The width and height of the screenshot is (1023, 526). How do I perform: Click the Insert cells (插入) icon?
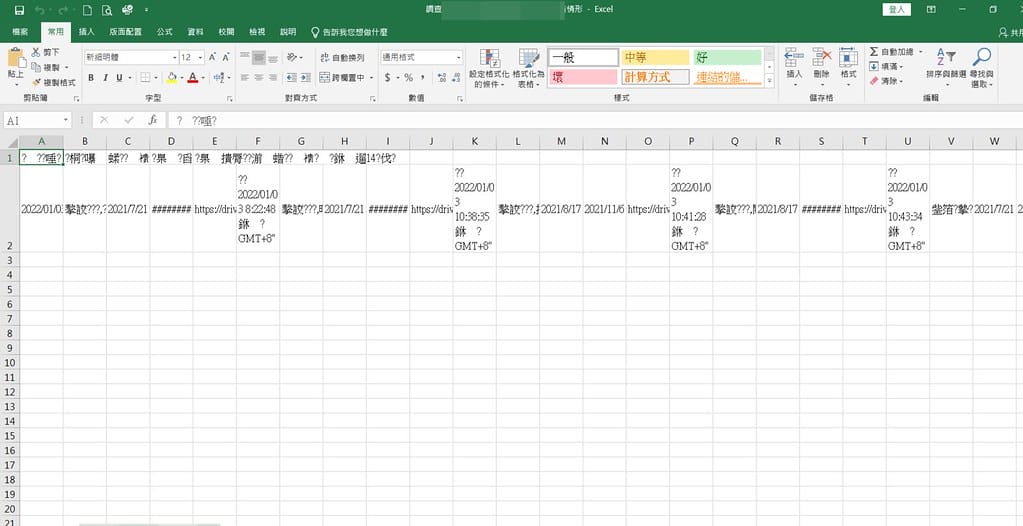(x=794, y=68)
